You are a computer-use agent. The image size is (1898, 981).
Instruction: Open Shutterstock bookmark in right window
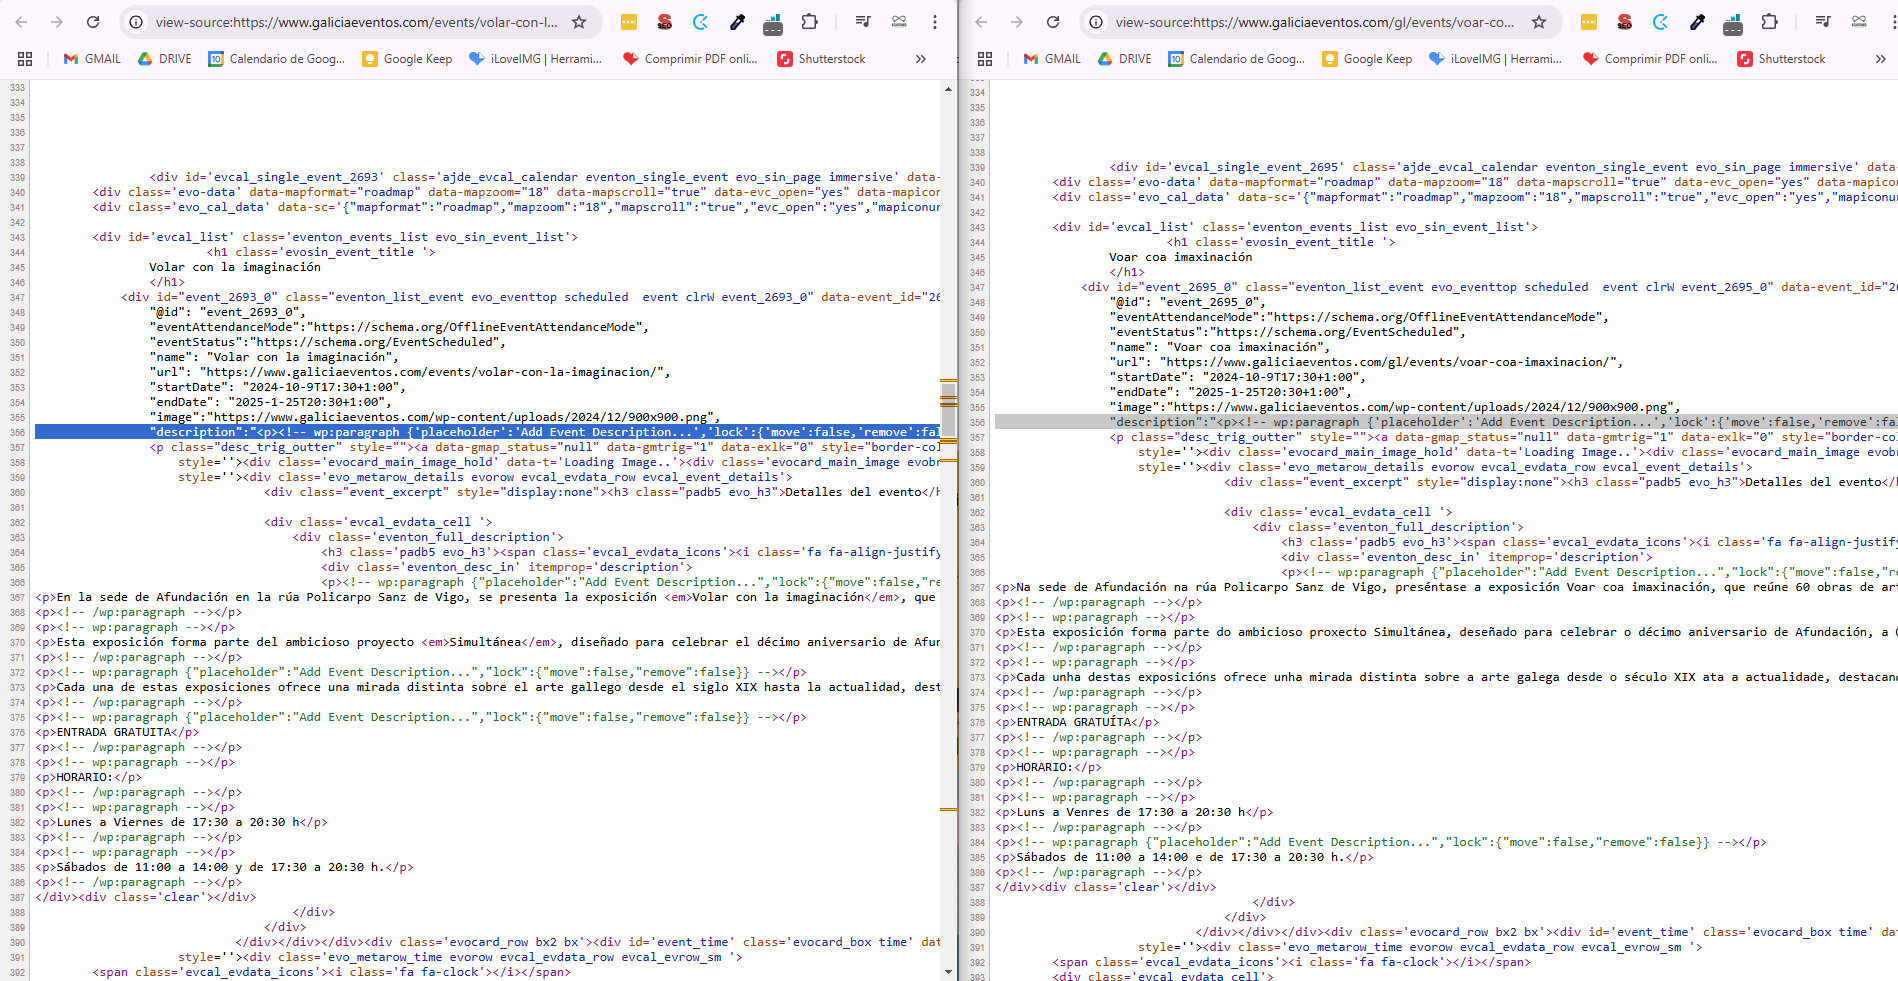pos(1781,59)
